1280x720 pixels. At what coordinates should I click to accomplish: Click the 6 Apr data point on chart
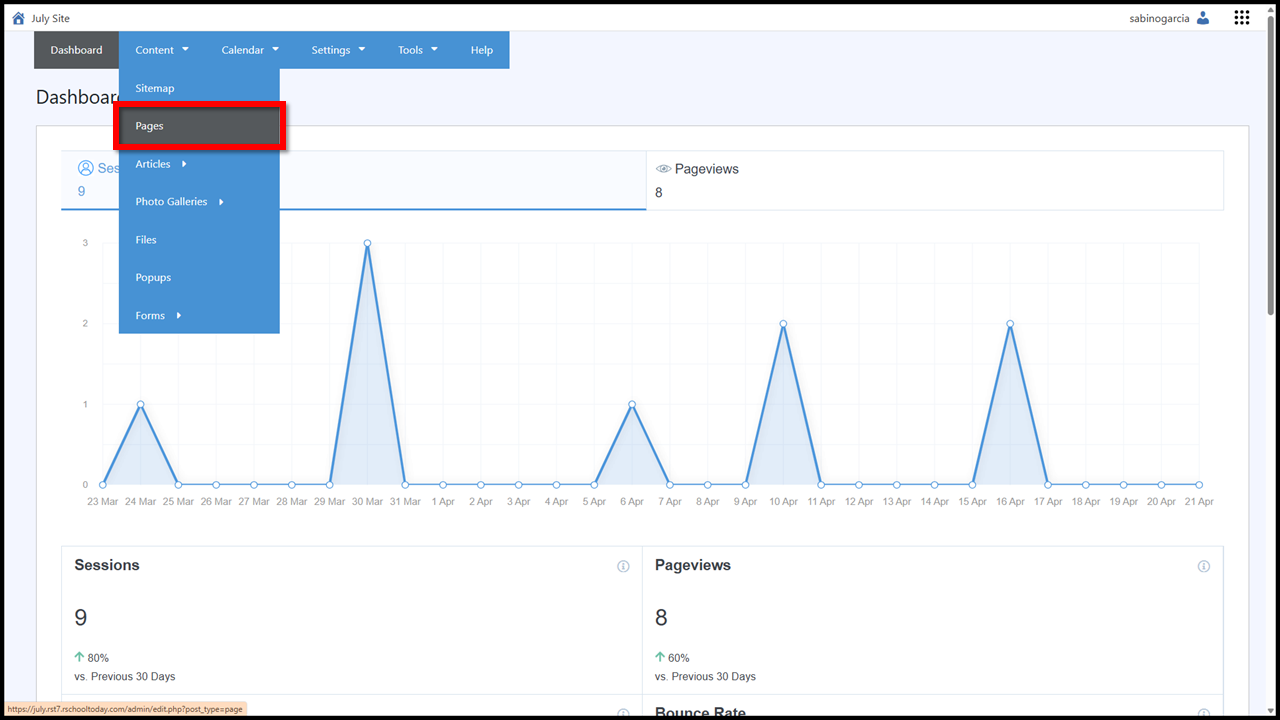point(632,404)
